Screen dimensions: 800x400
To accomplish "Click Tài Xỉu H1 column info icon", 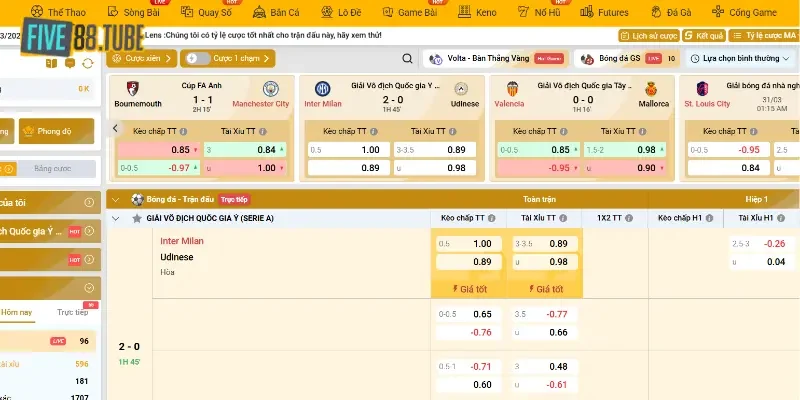I will (779, 218).
